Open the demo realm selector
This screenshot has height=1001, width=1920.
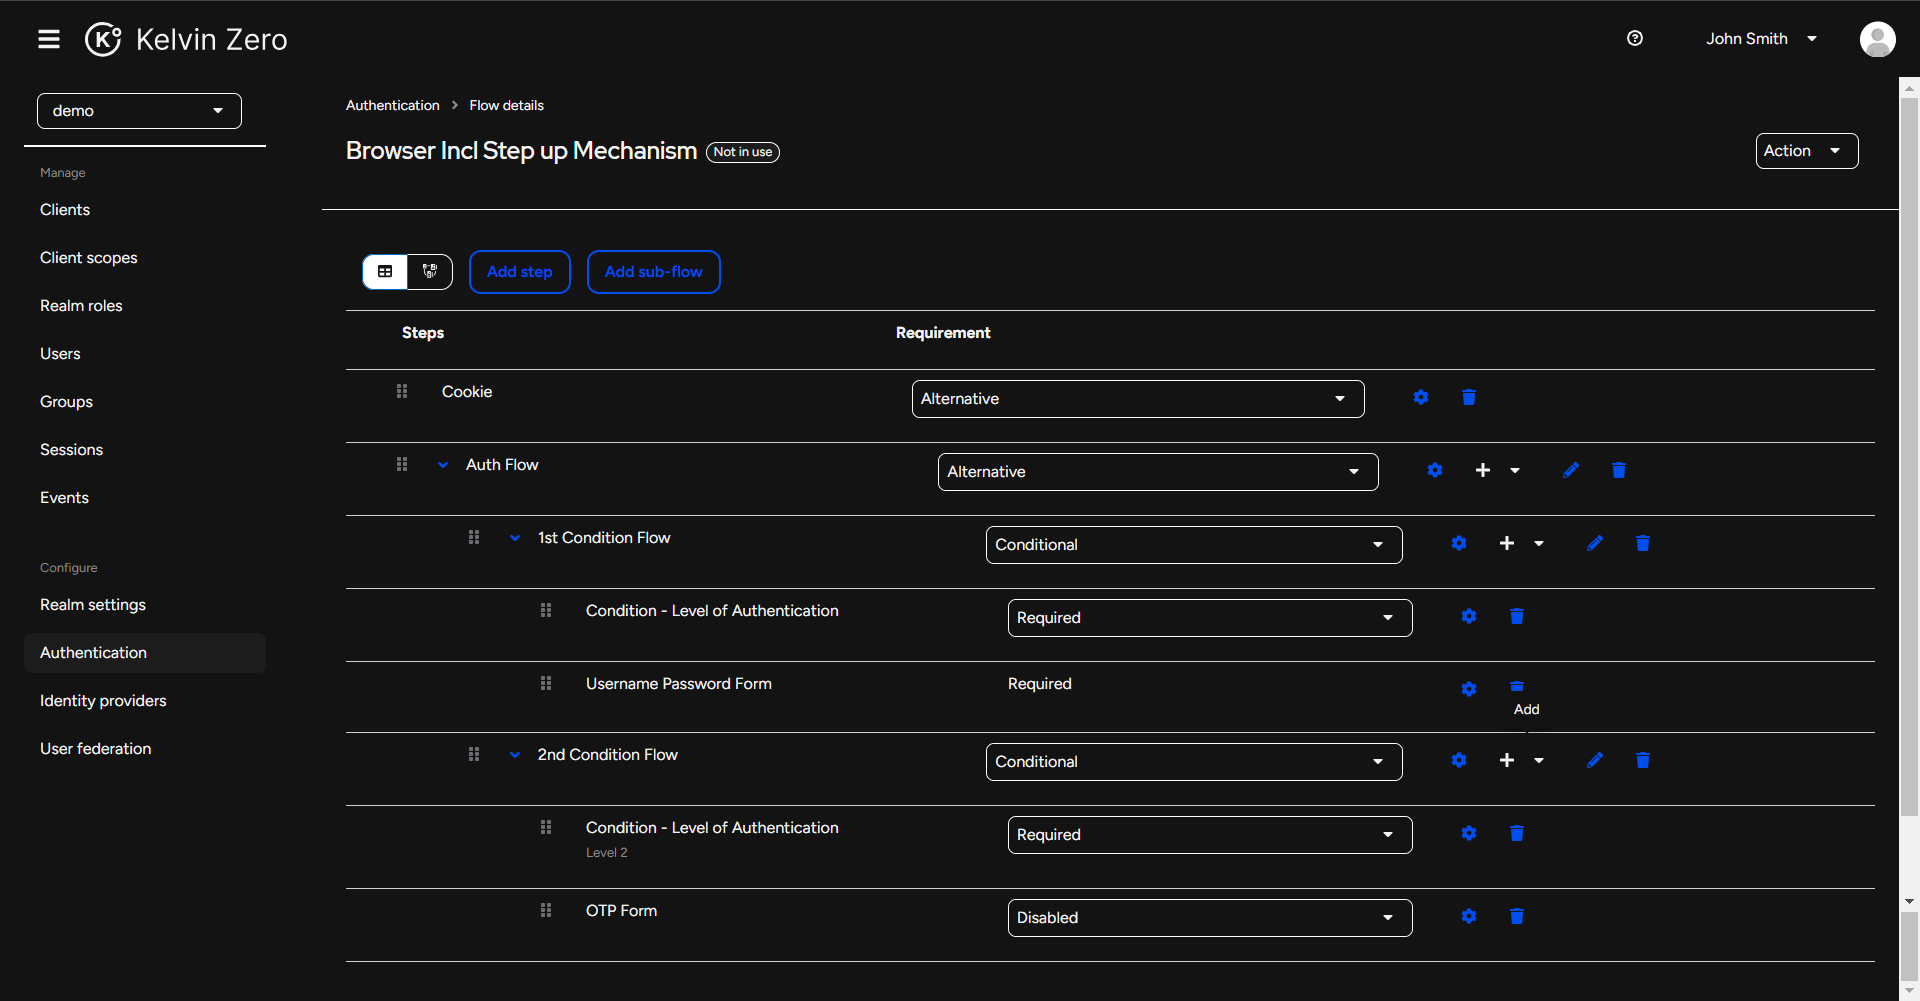pos(138,110)
